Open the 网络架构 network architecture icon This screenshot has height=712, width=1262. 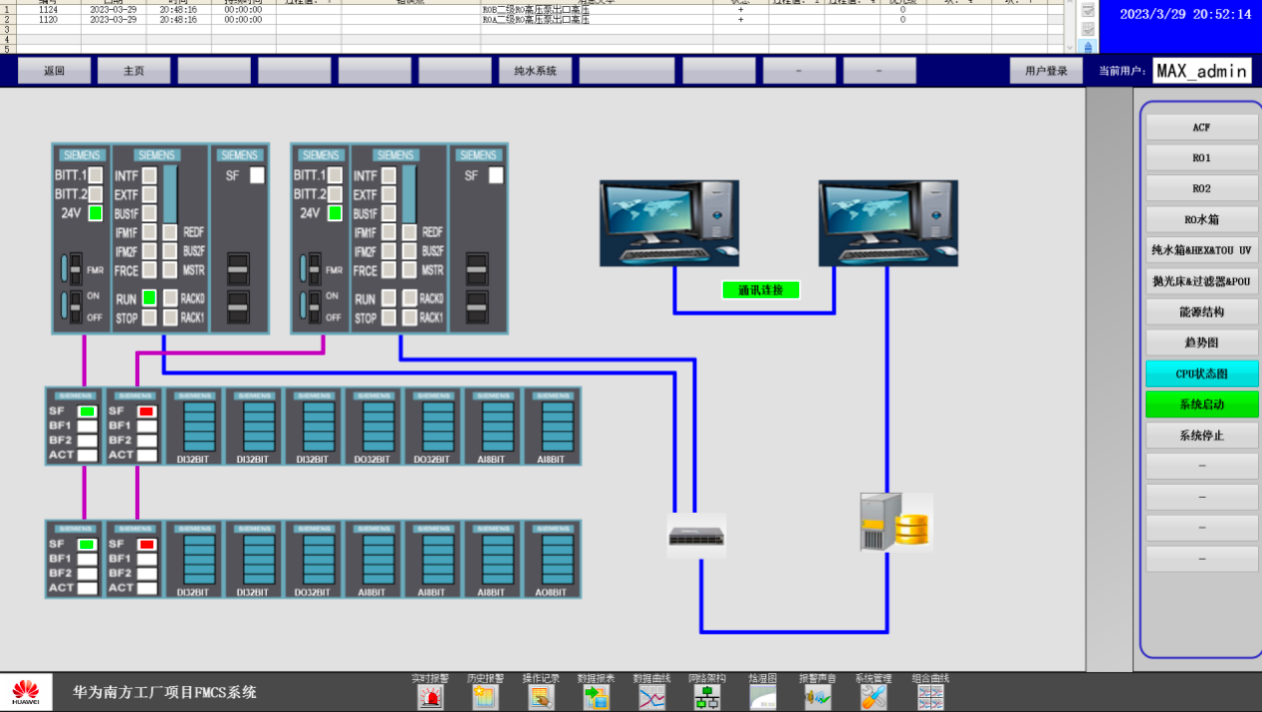(707, 697)
